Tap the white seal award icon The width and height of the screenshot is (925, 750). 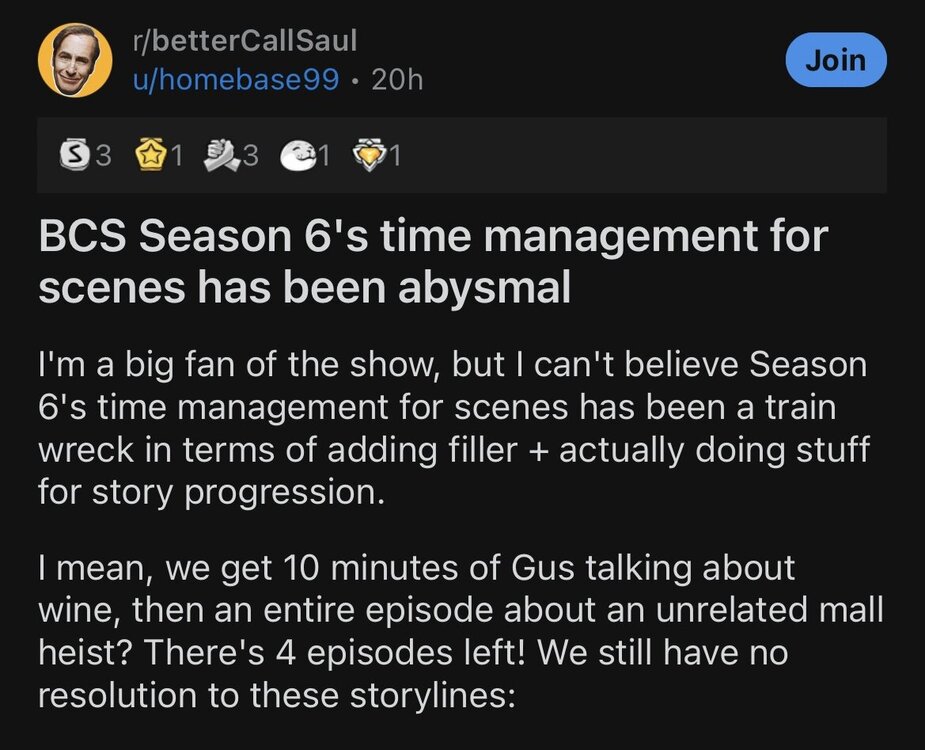tap(298, 155)
